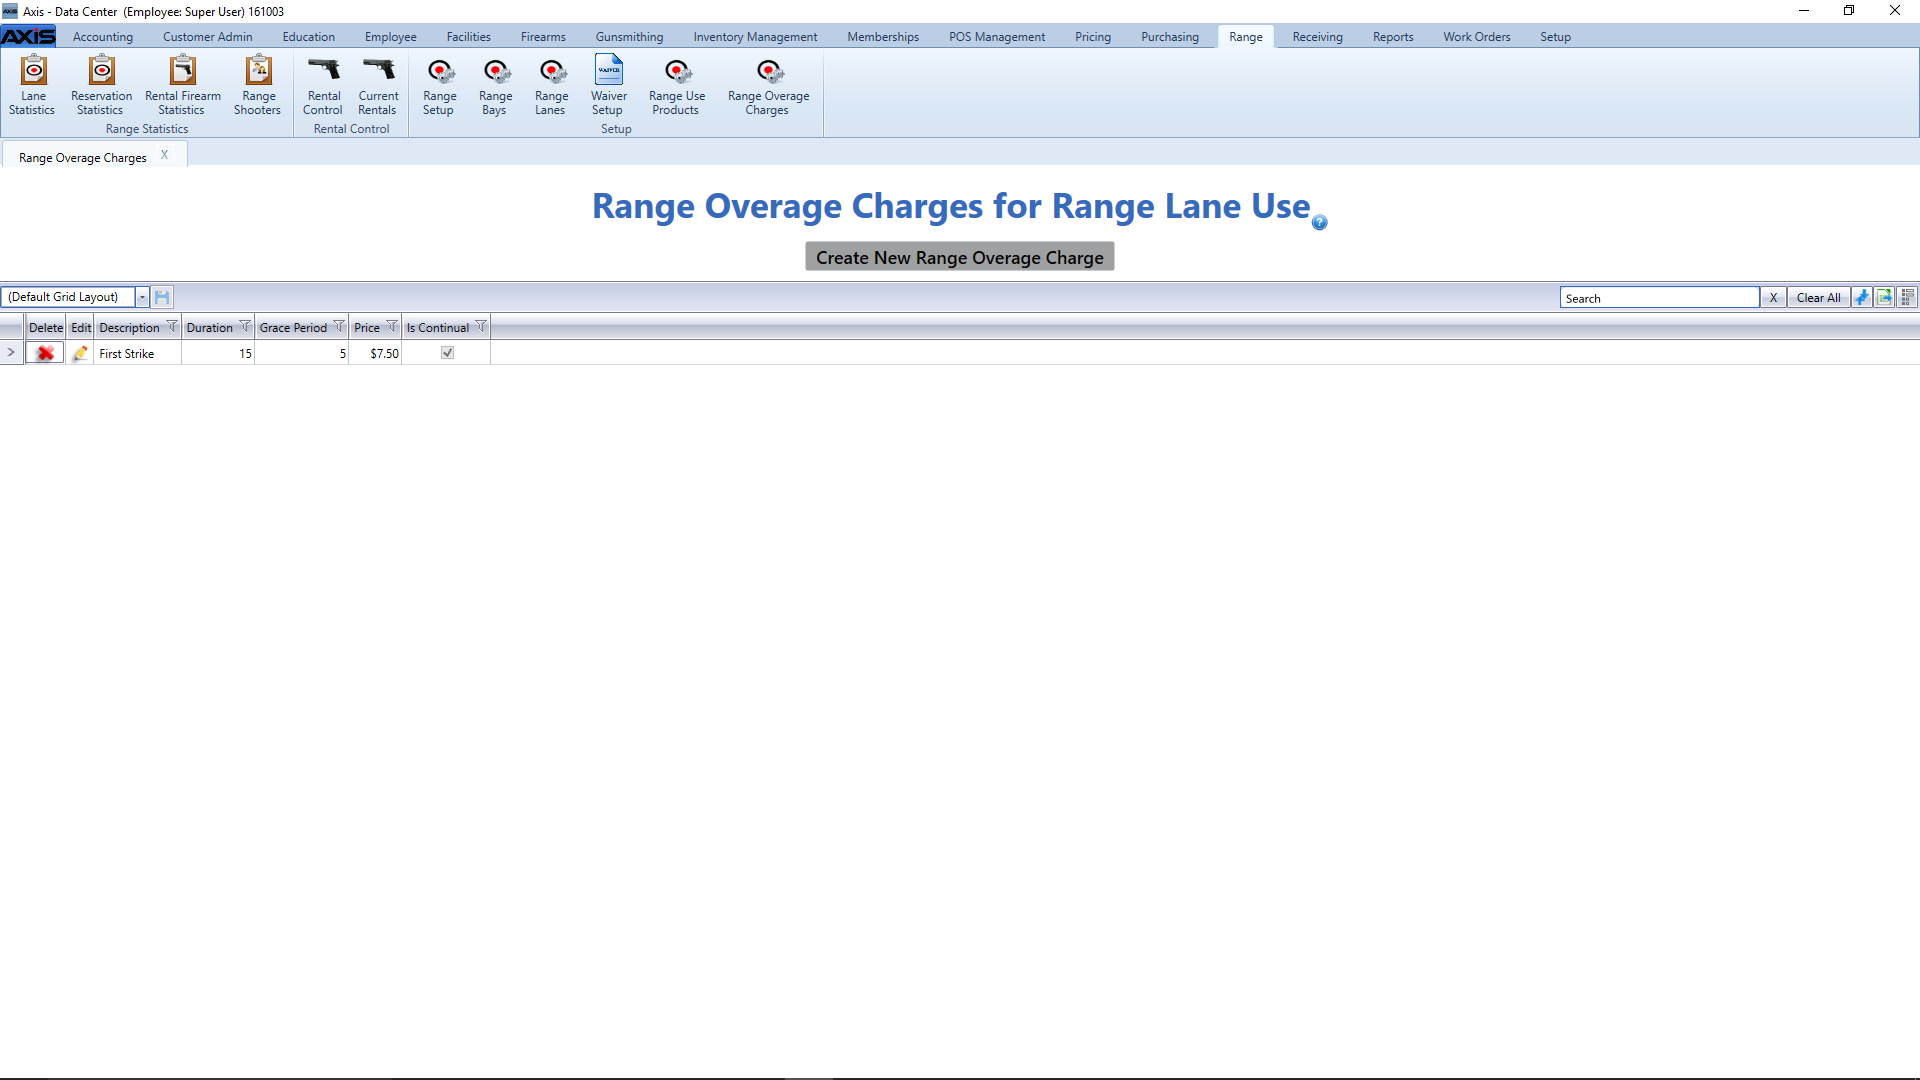Click the Clear All button
Screen dimensions: 1920x1080
click(x=1818, y=297)
